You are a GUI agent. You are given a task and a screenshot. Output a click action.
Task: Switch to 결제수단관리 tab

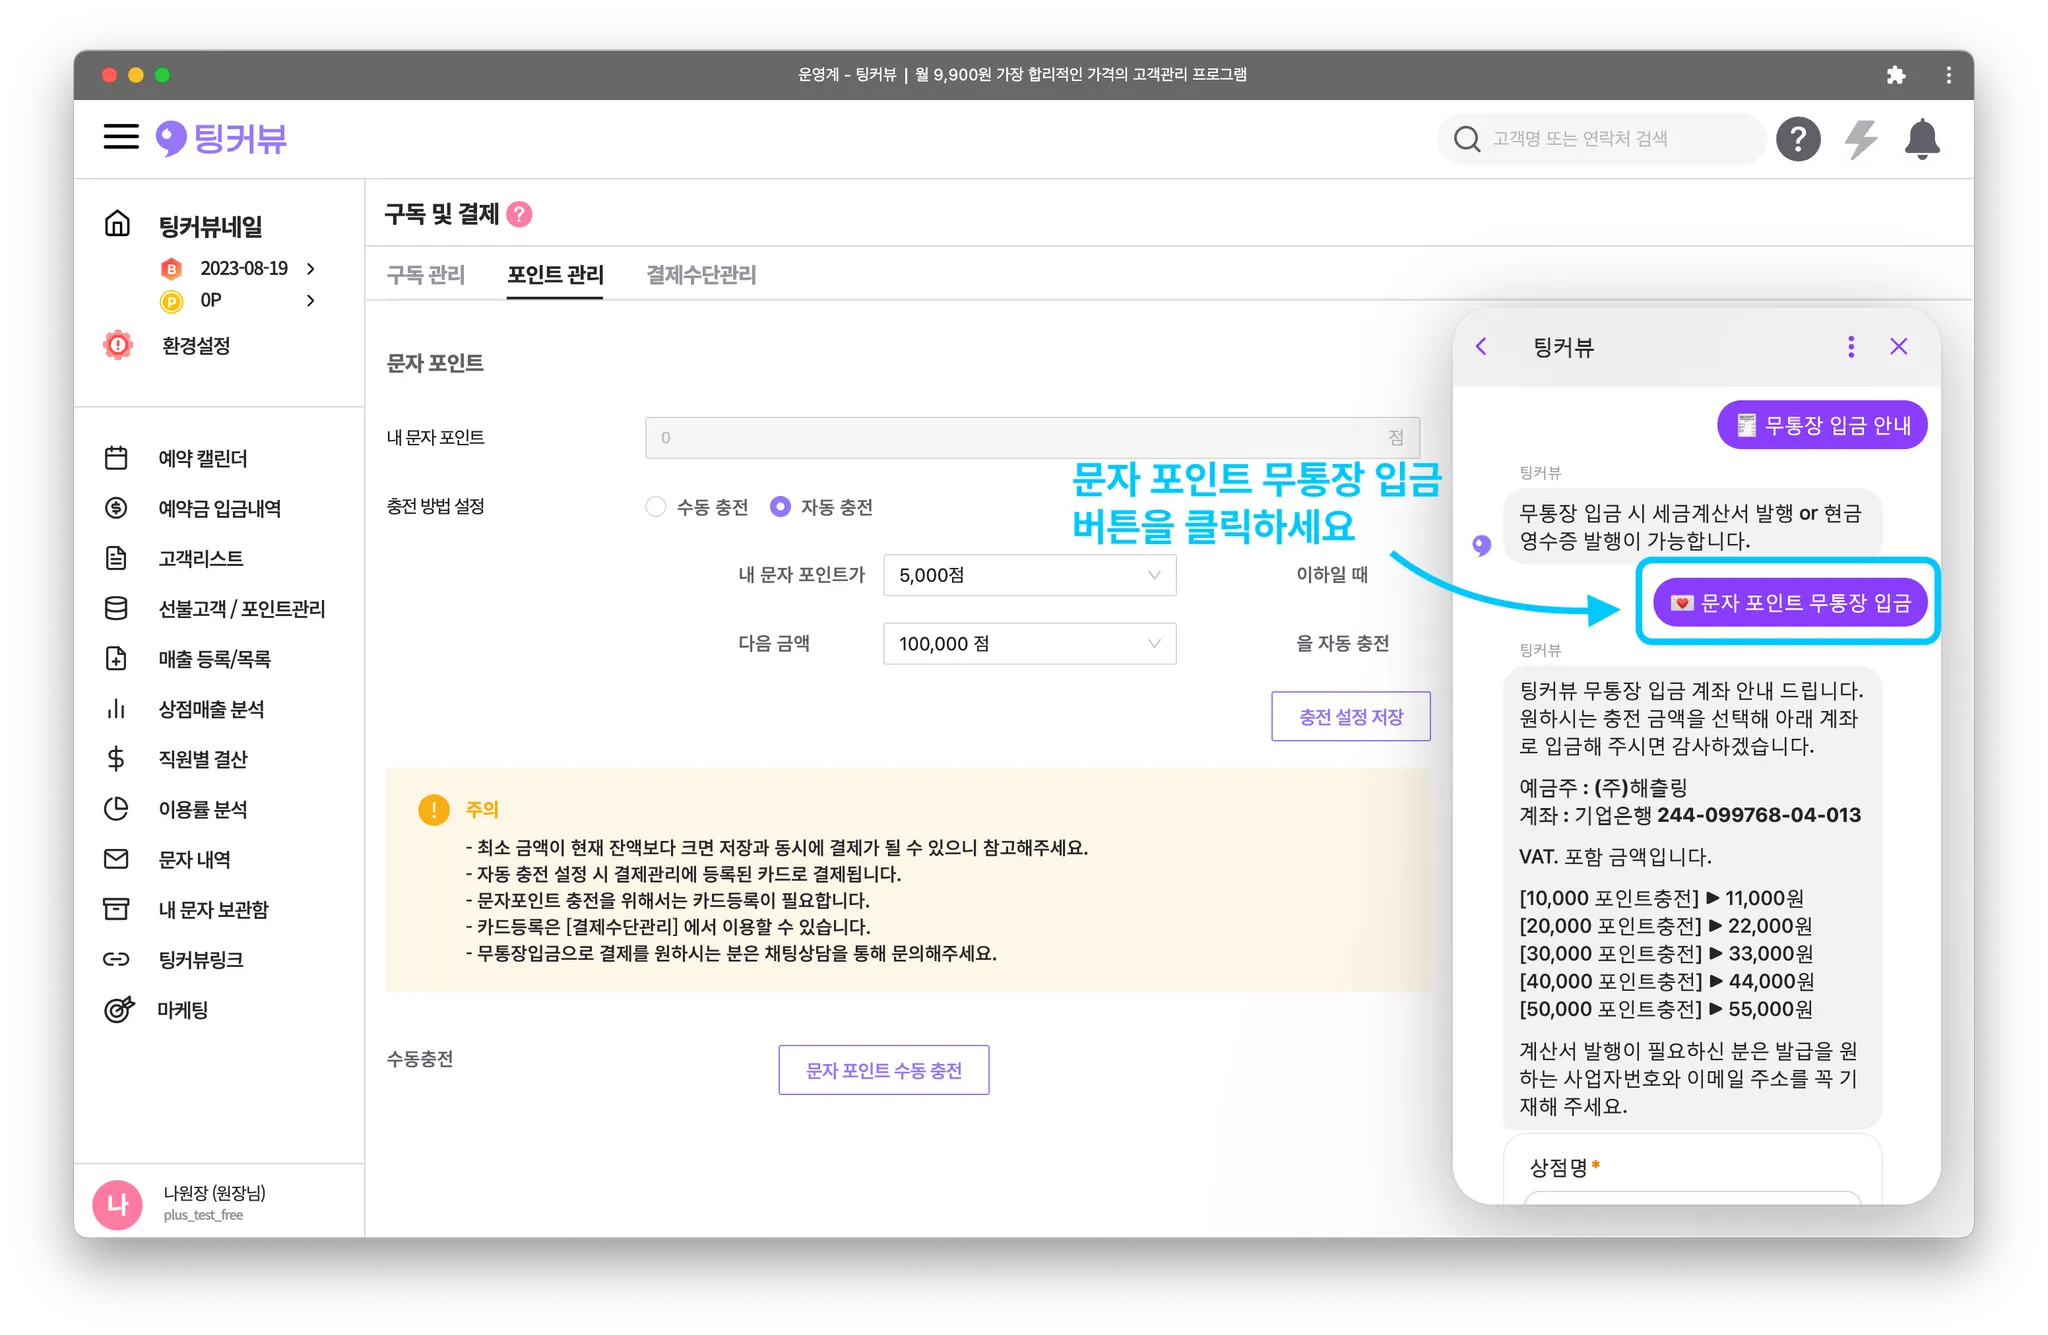700,275
